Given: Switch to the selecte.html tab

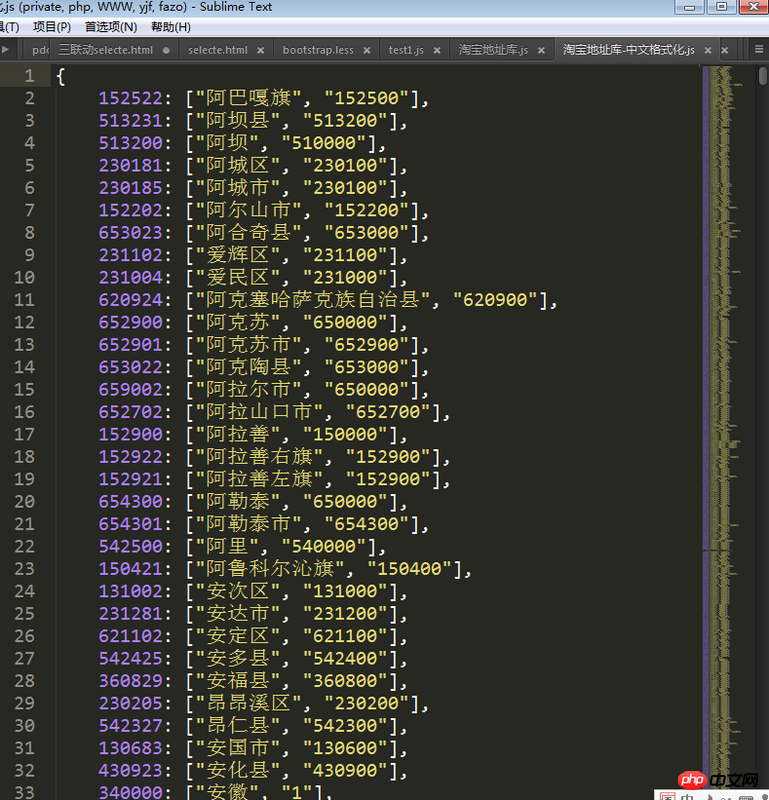Looking at the screenshot, I should [x=218, y=50].
